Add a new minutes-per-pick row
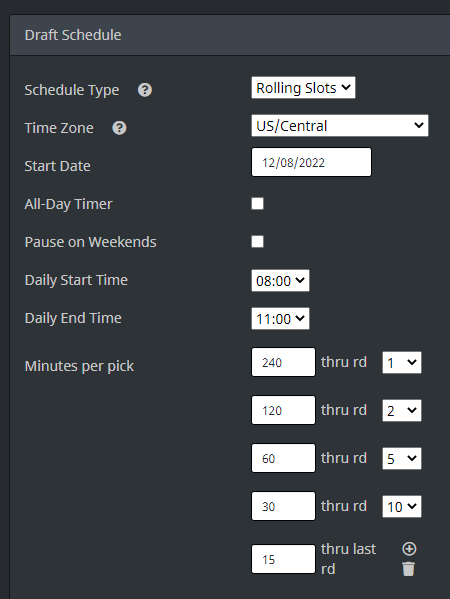 click(x=409, y=549)
